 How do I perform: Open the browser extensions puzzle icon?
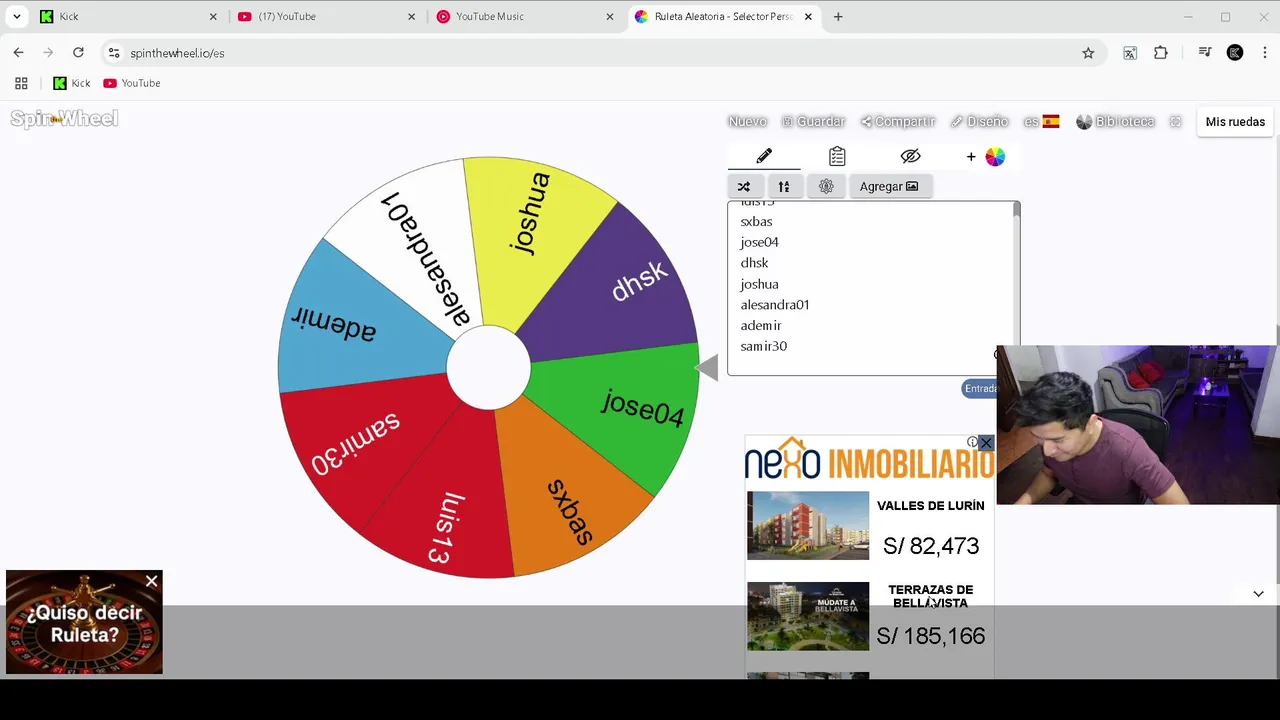point(1161,53)
